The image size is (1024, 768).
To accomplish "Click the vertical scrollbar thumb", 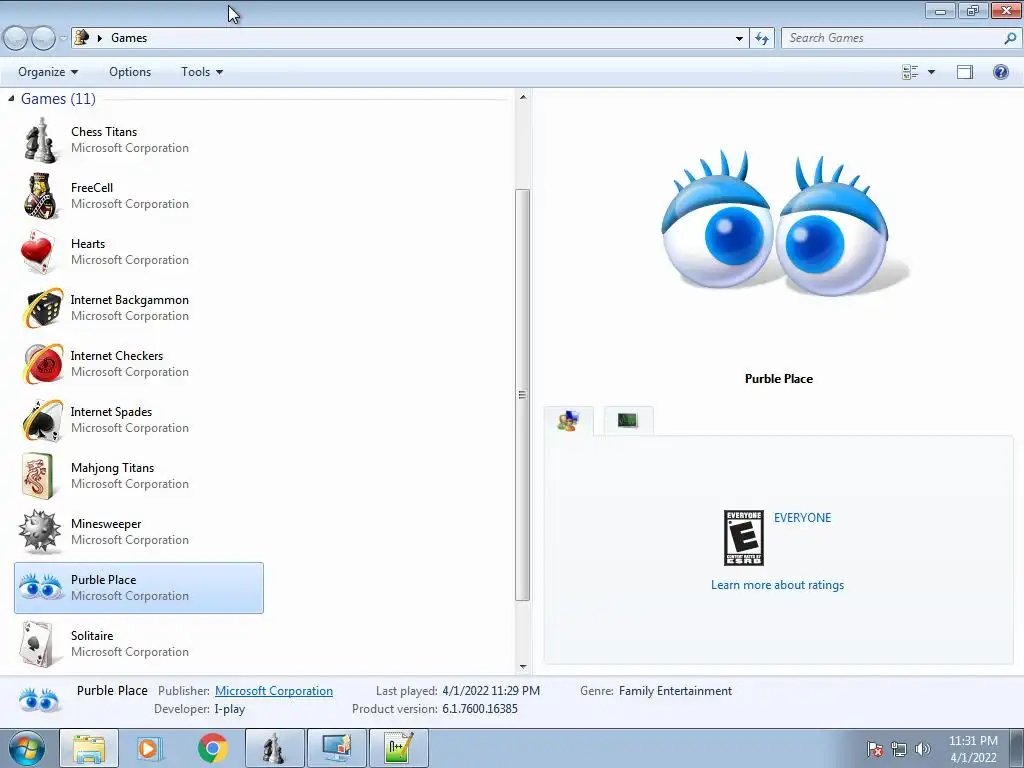I will pos(522,394).
